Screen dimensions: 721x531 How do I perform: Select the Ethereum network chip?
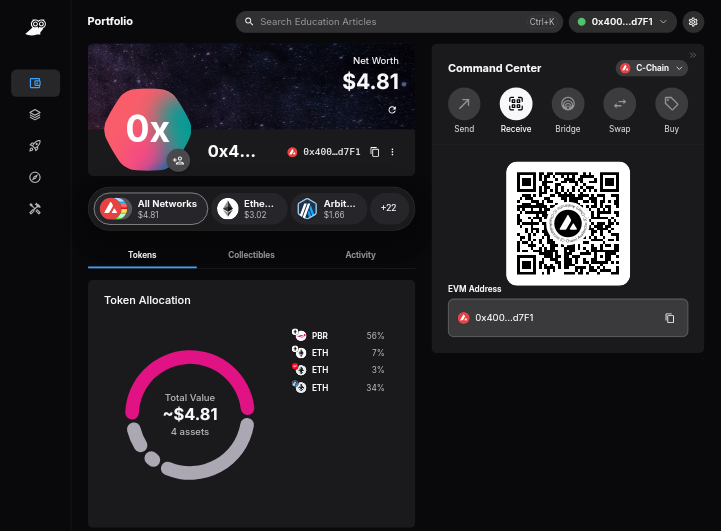[250, 209]
